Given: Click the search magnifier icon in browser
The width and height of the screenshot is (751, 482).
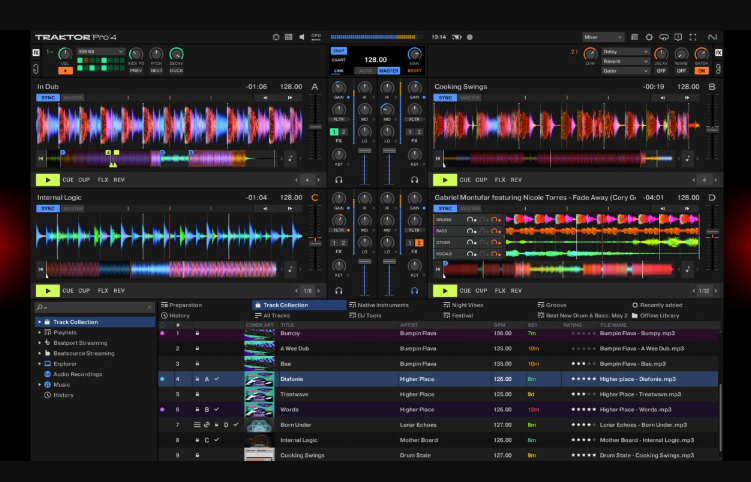Looking at the screenshot, I should tap(40, 307).
